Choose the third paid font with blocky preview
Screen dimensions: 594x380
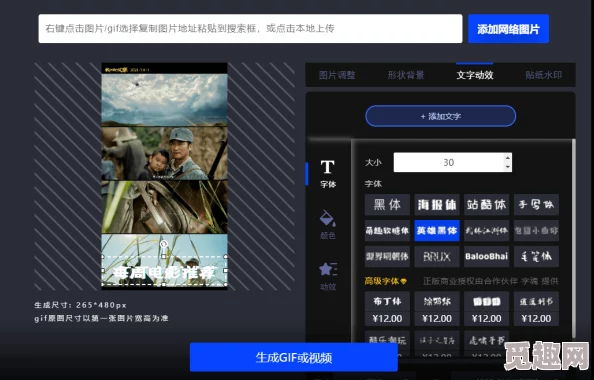click(x=486, y=309)
